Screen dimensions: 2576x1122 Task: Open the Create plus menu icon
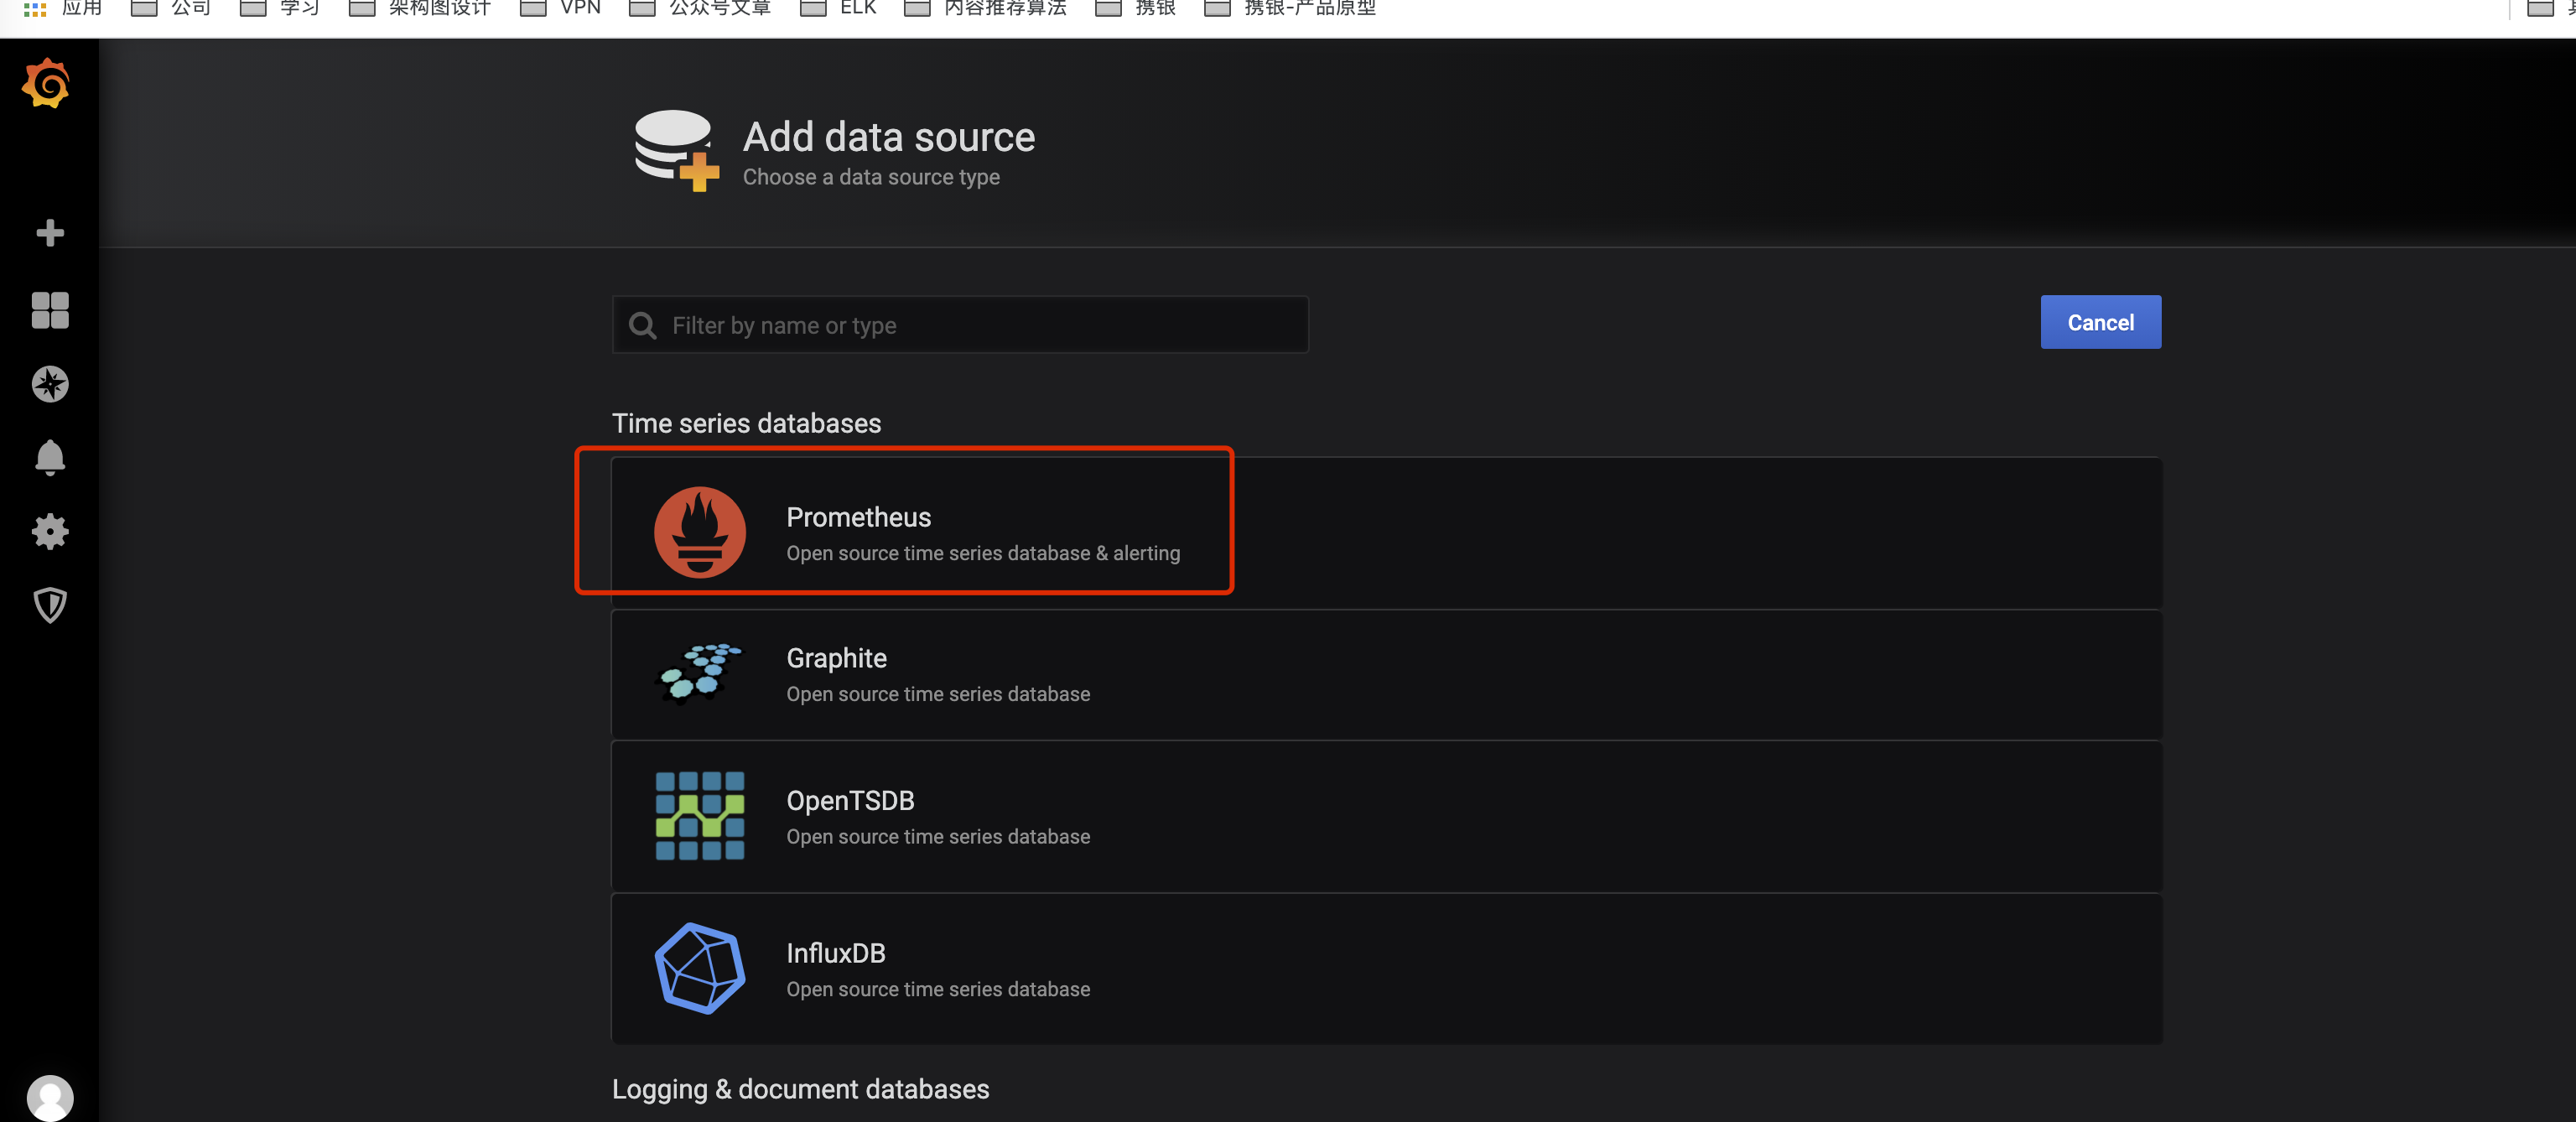point(50,233)
